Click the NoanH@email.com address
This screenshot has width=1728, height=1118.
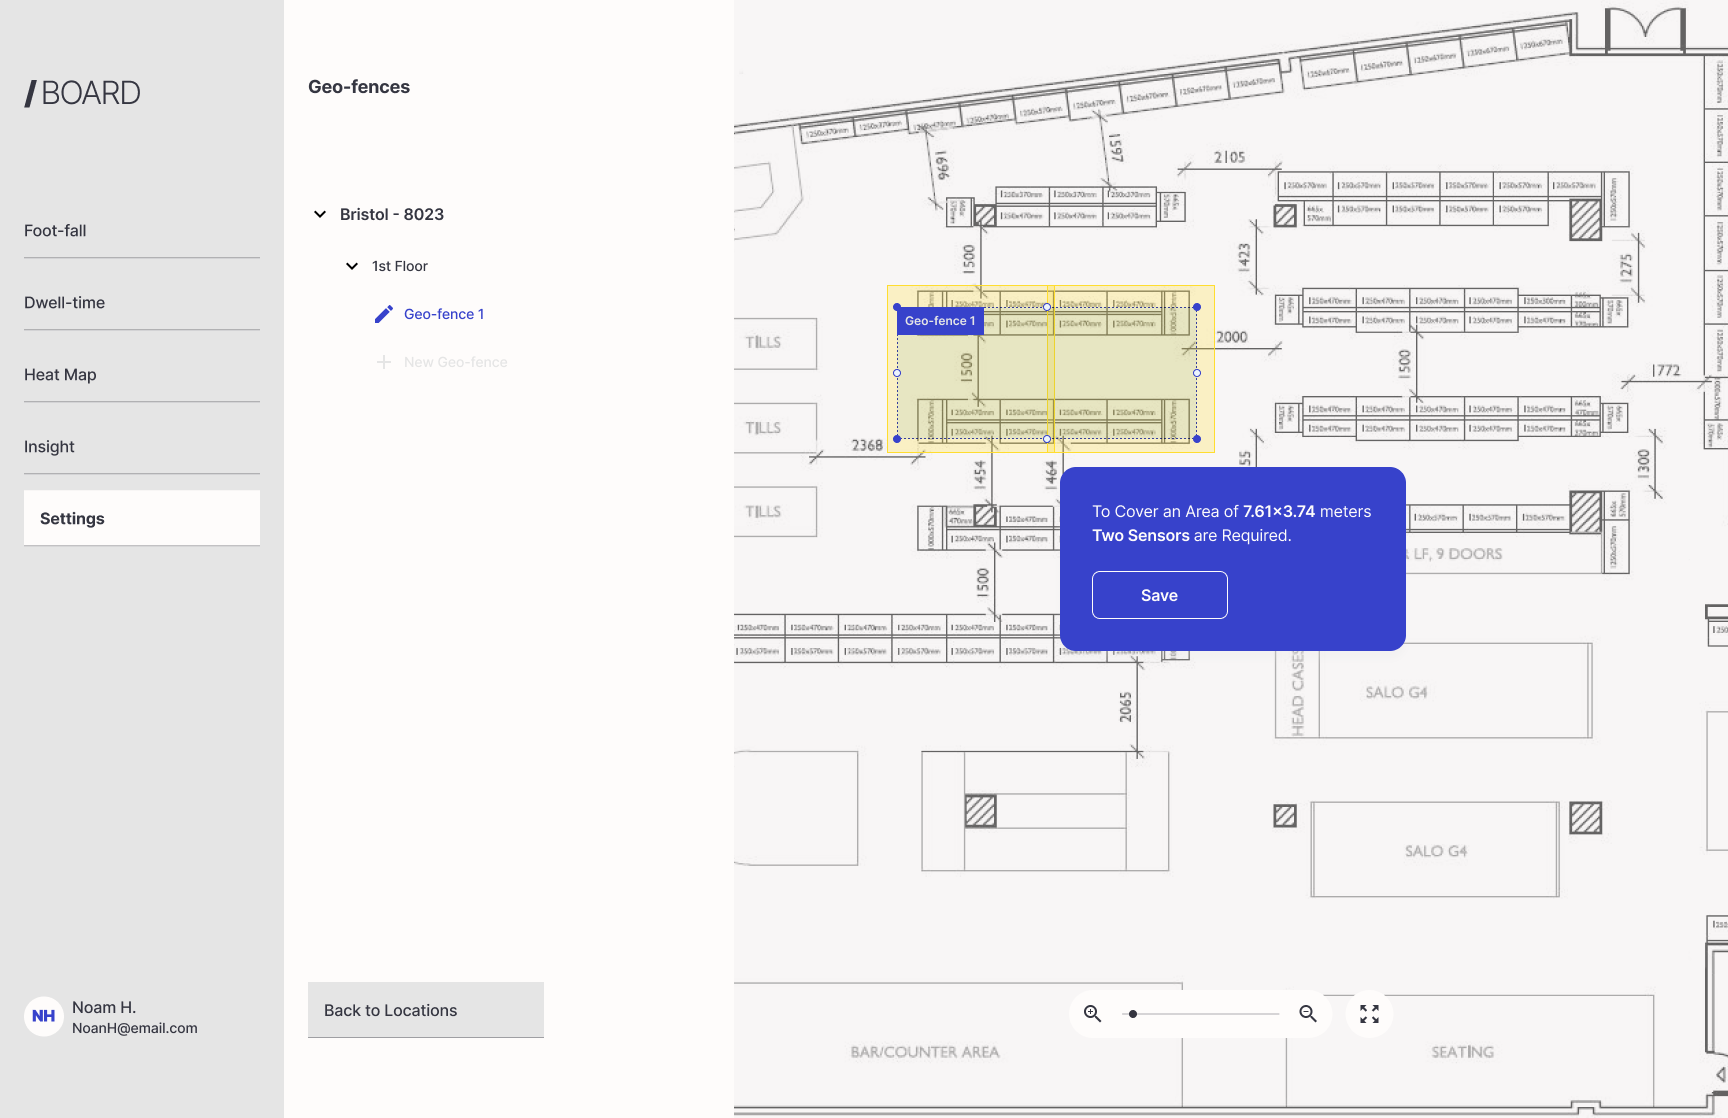point(135,1028)
